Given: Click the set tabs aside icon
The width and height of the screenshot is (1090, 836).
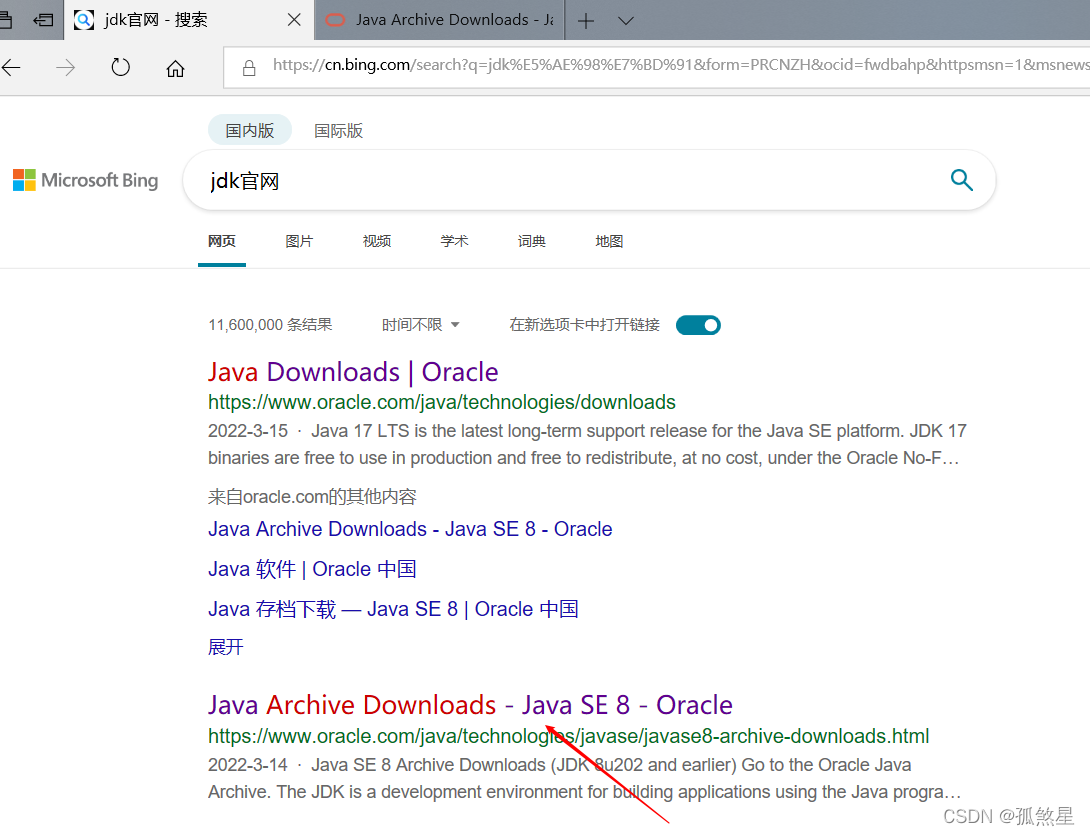Looking at the screenshot, I should [x=43, y=20].
